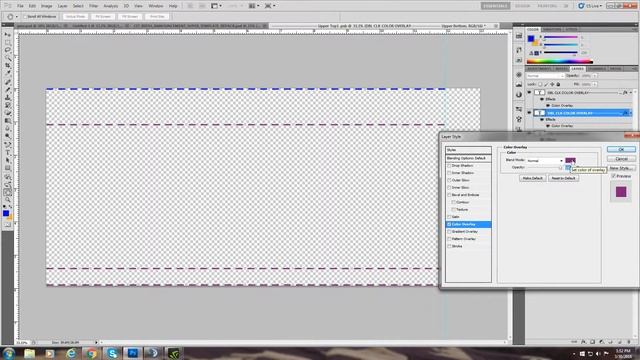Viewport: 640px width, 360px height.
Task: Click Cancel in the Layer Style dialog
Action: click(x=621, y=159)
